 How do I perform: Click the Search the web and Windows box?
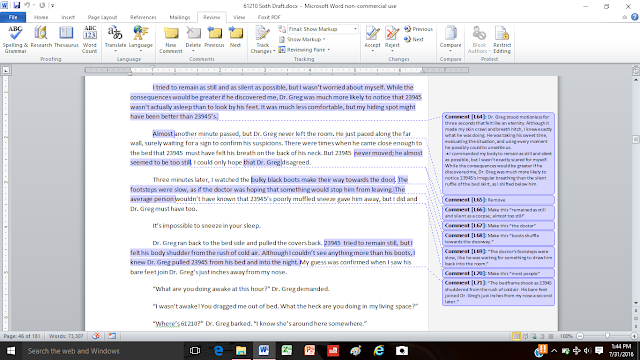[102, 351]
